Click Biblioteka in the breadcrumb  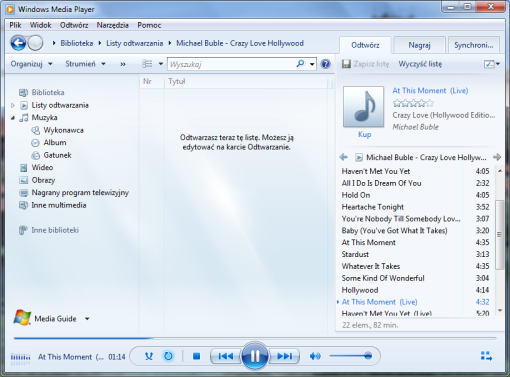click(x=77, y=43)
